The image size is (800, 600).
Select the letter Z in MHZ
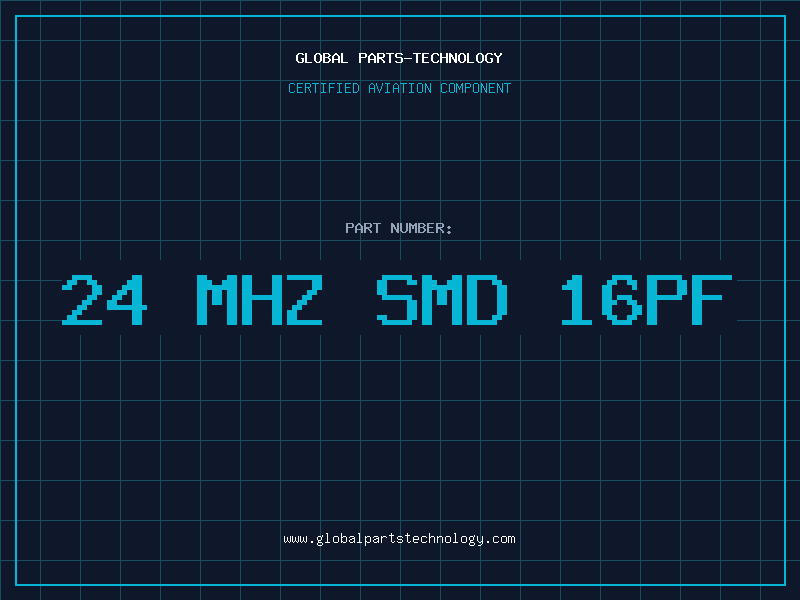click(x=305, y=300)
